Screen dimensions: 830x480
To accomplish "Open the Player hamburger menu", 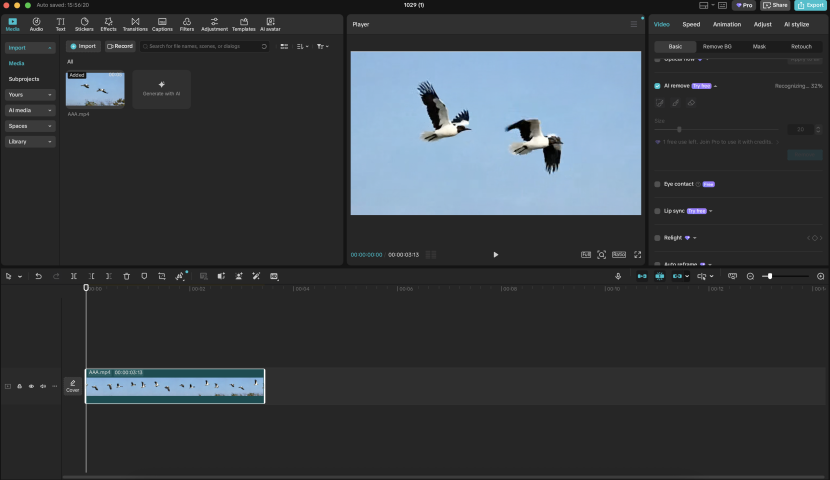I will tap(634, 24).
